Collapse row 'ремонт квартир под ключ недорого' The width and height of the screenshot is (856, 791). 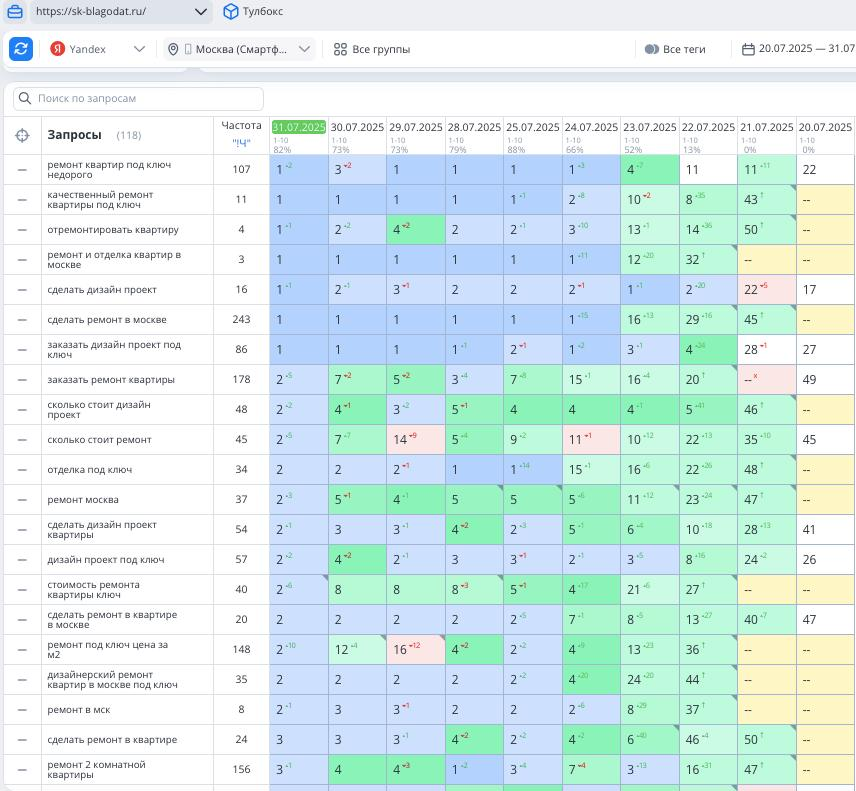tap(22, 170)
